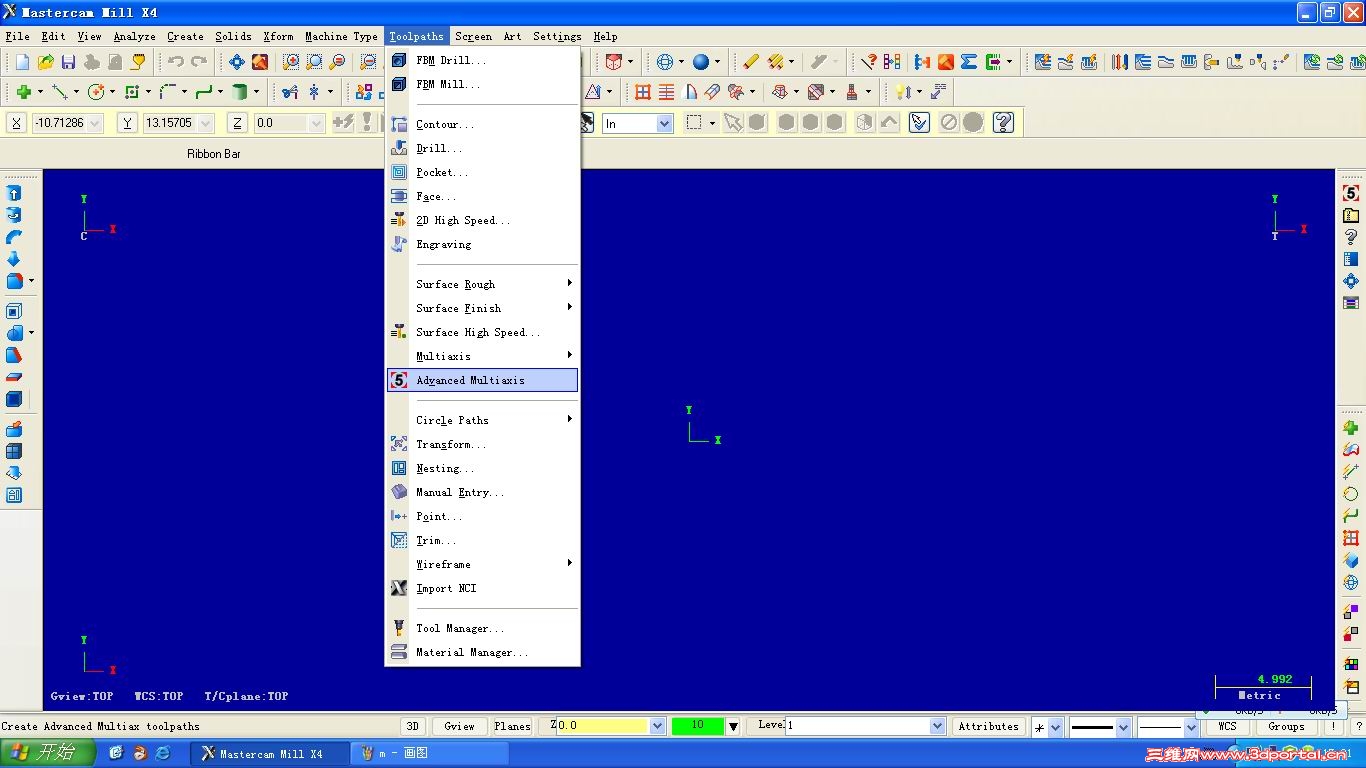Click the Fit to screen icon
The height and width of the screenshot is (768, 1366).
[237, 62]
